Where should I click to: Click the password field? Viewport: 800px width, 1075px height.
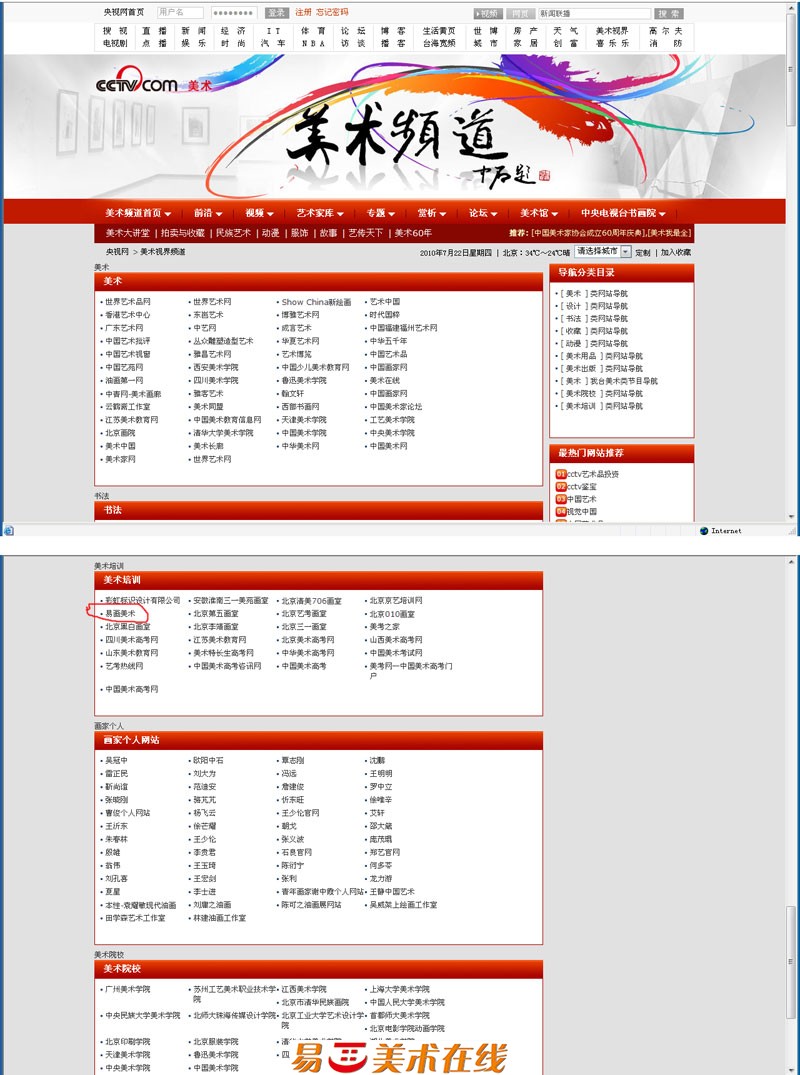click(x=233, y=12)
